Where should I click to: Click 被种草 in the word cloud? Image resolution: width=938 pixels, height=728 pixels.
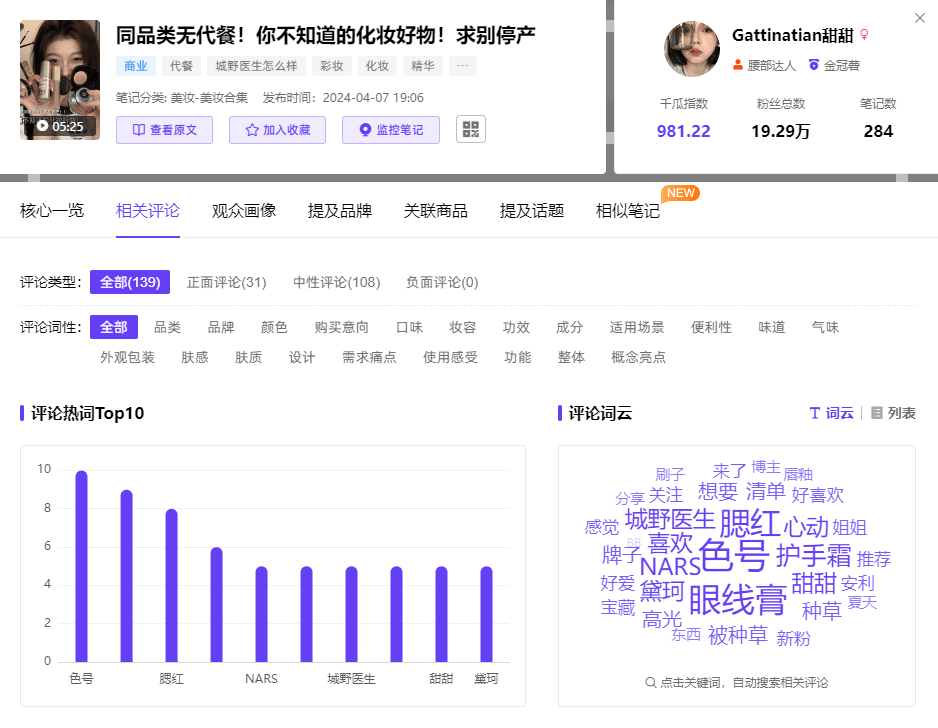(738, 635)
